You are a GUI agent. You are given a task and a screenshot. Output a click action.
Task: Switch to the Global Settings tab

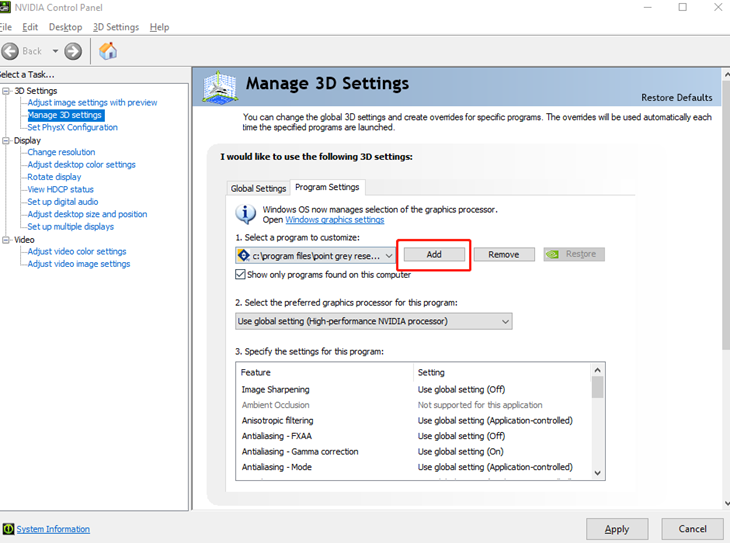pyautogui.click(x=258, y=188)
